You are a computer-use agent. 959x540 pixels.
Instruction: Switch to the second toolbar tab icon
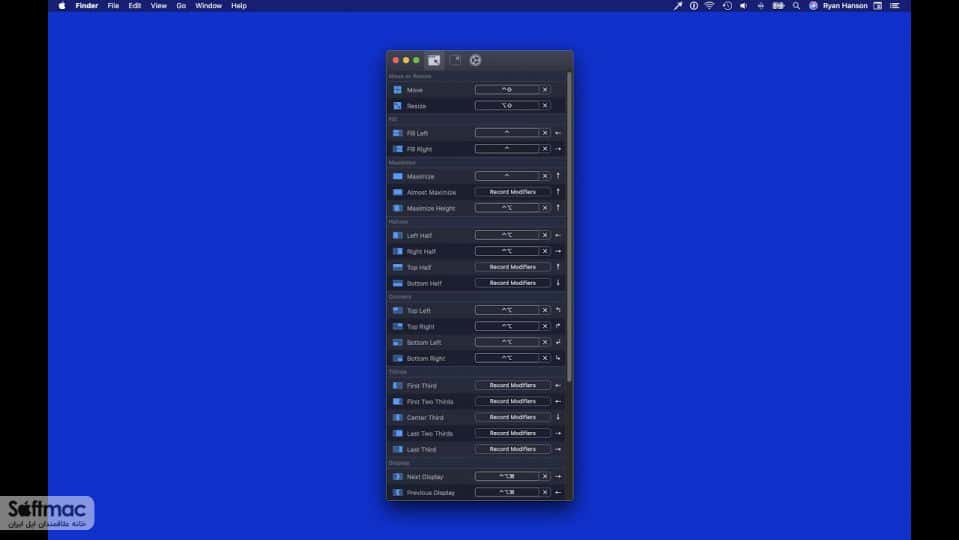[x=456, y=60]
